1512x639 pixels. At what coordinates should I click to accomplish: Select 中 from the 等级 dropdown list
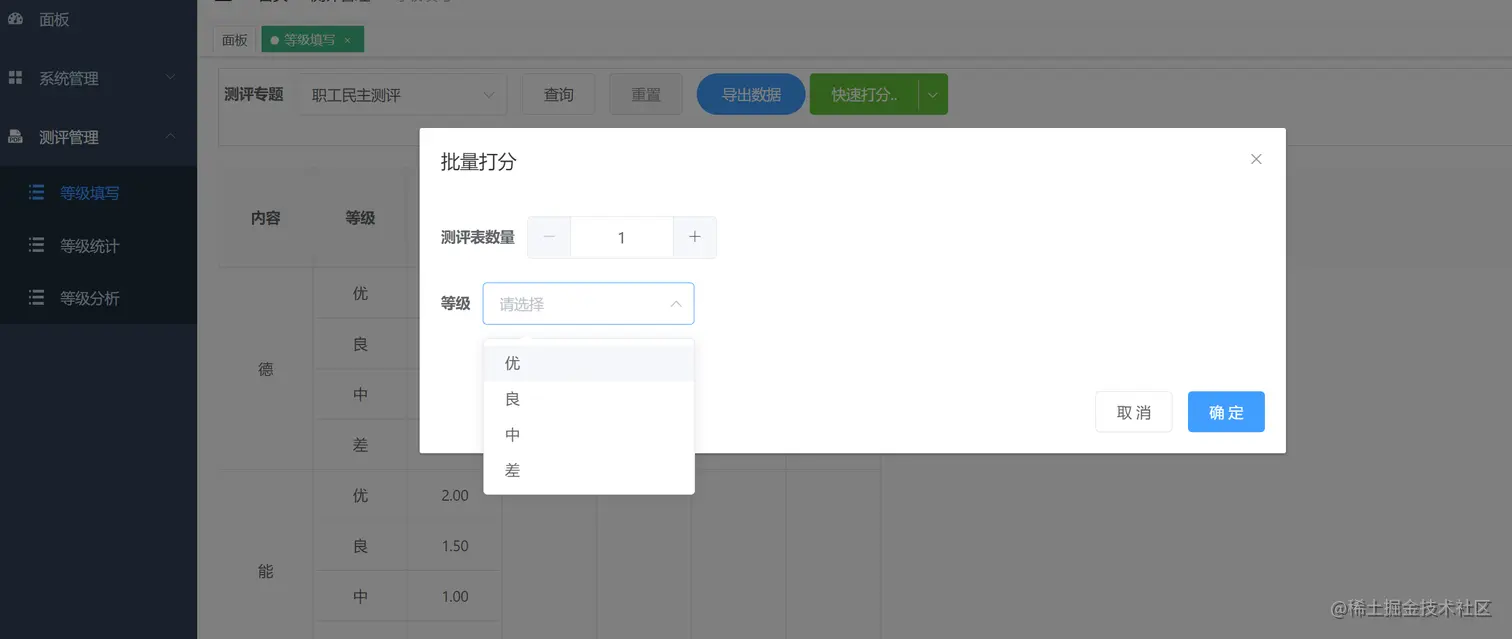click(x=589, y=435)
